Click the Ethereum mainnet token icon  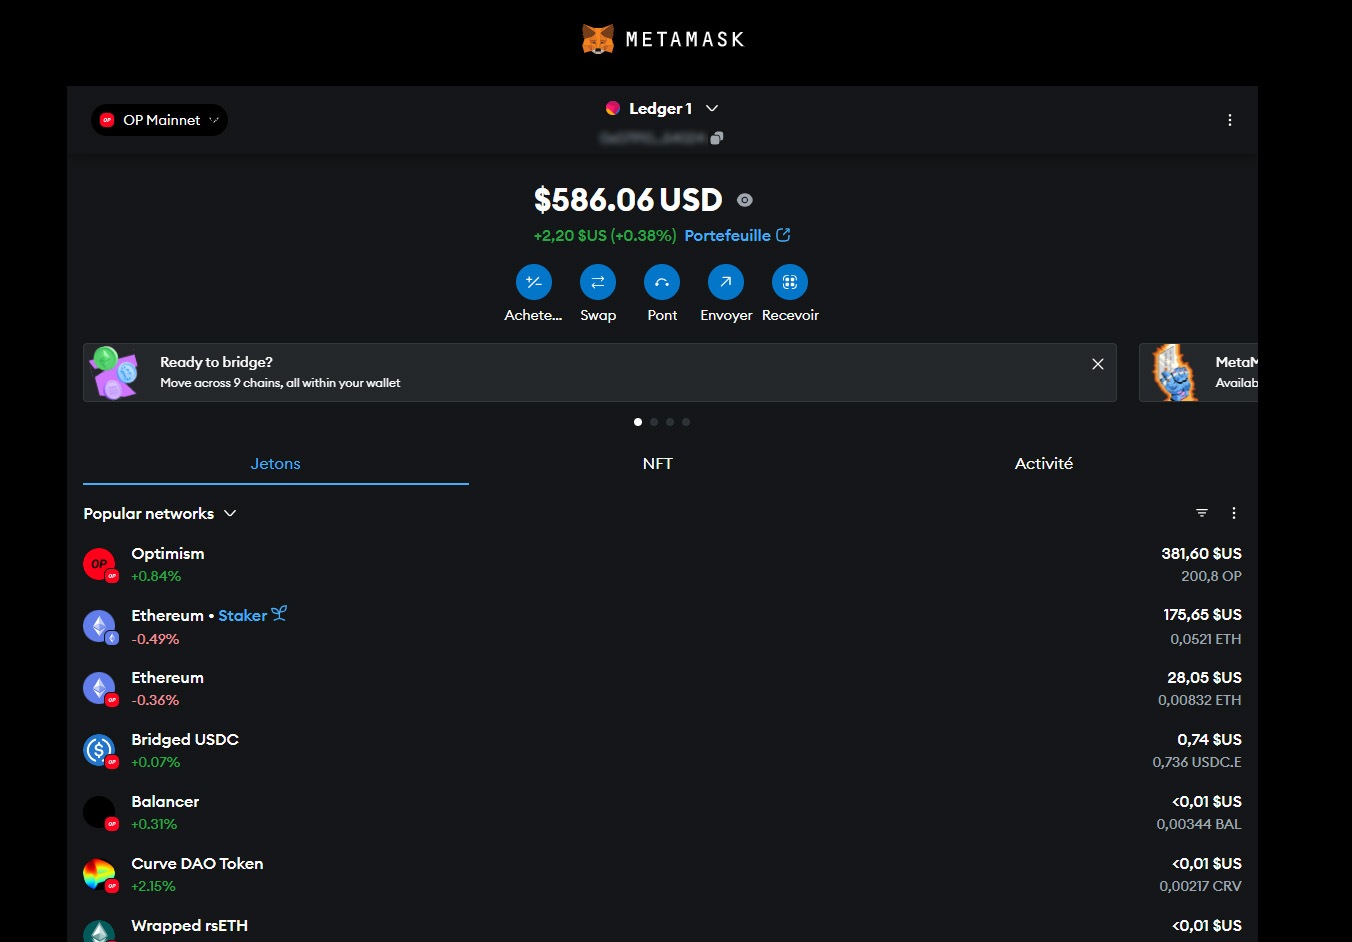100,627
